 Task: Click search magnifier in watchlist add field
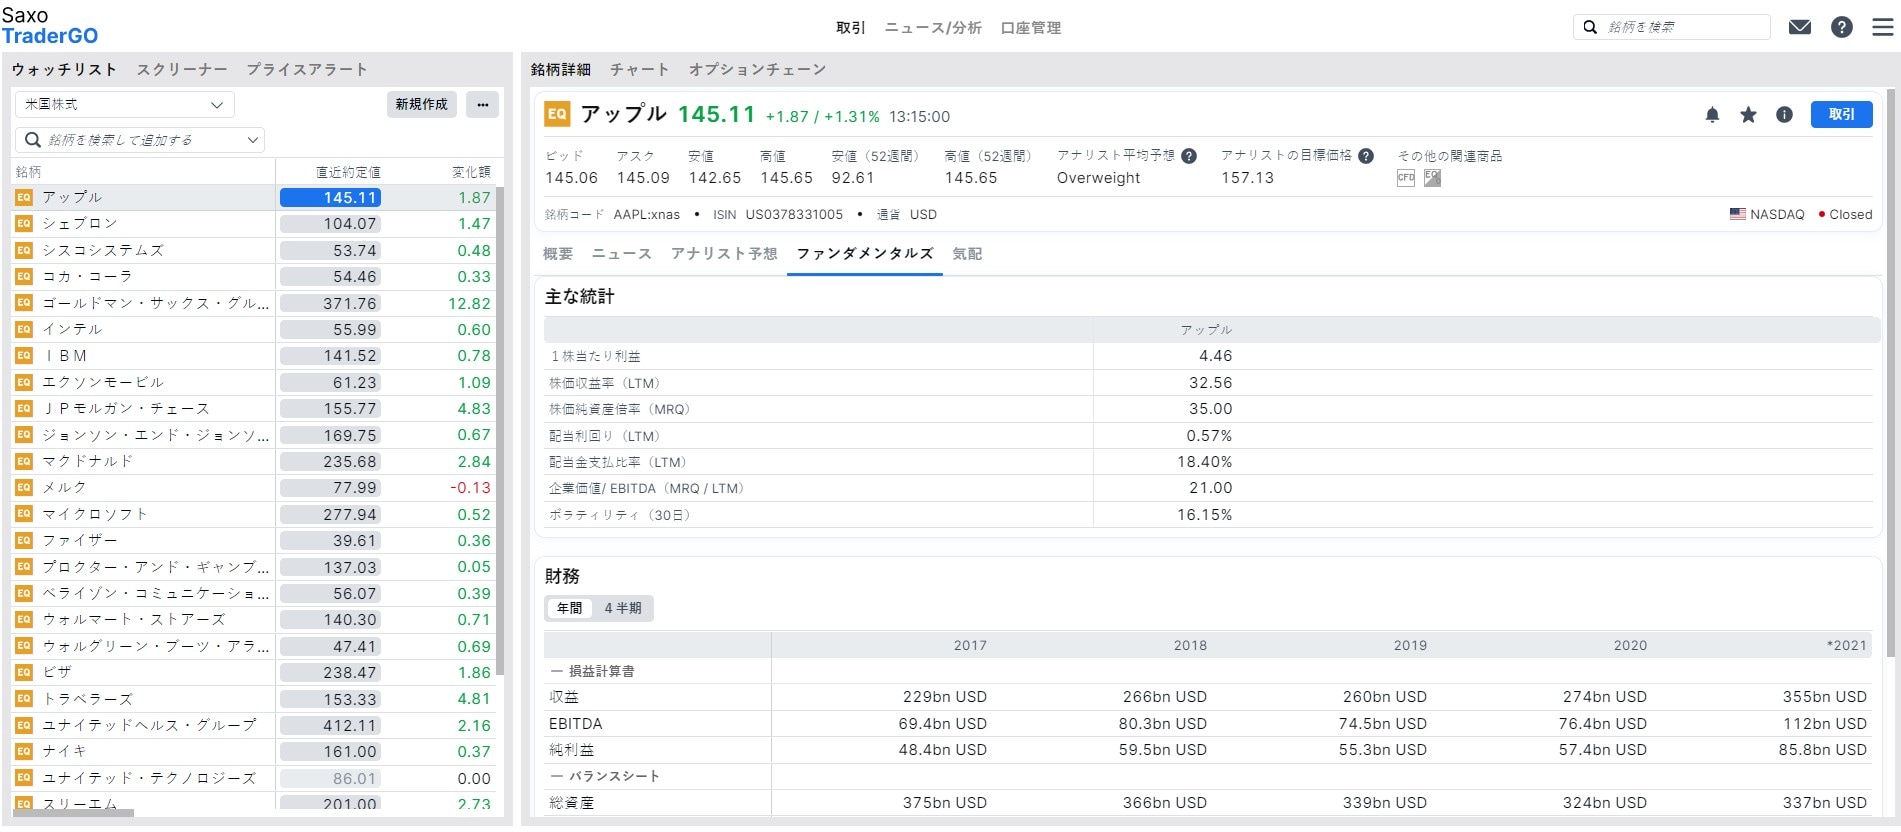pyautogui.click(x=33, y=140)
